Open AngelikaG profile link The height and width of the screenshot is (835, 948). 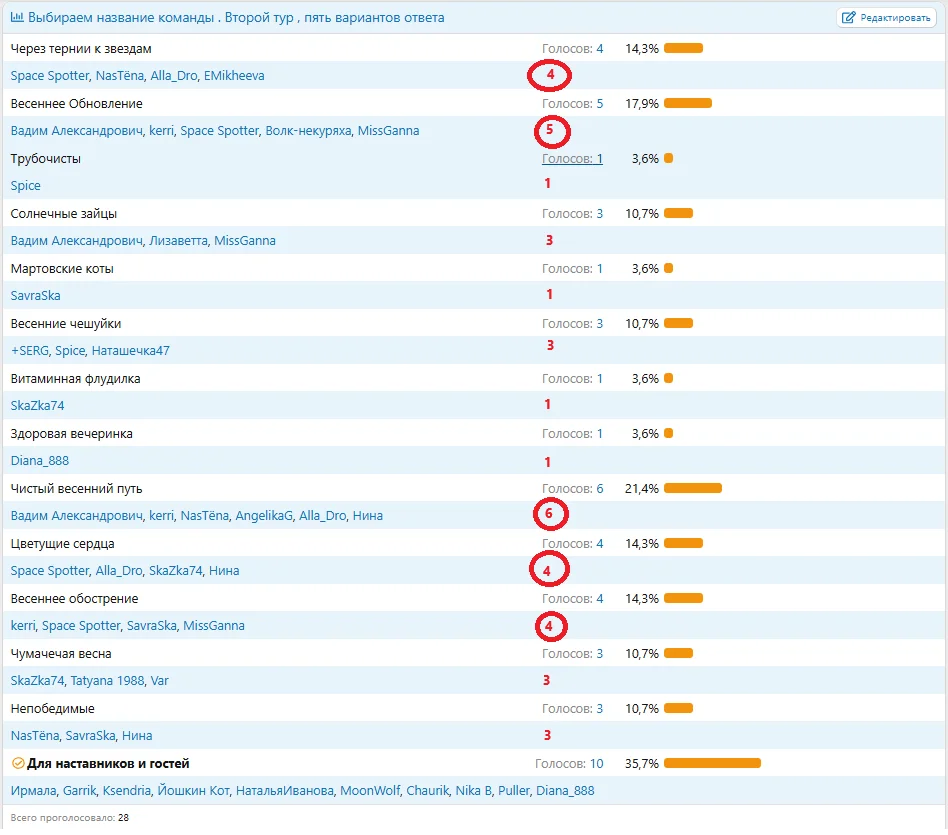point(264,516)
